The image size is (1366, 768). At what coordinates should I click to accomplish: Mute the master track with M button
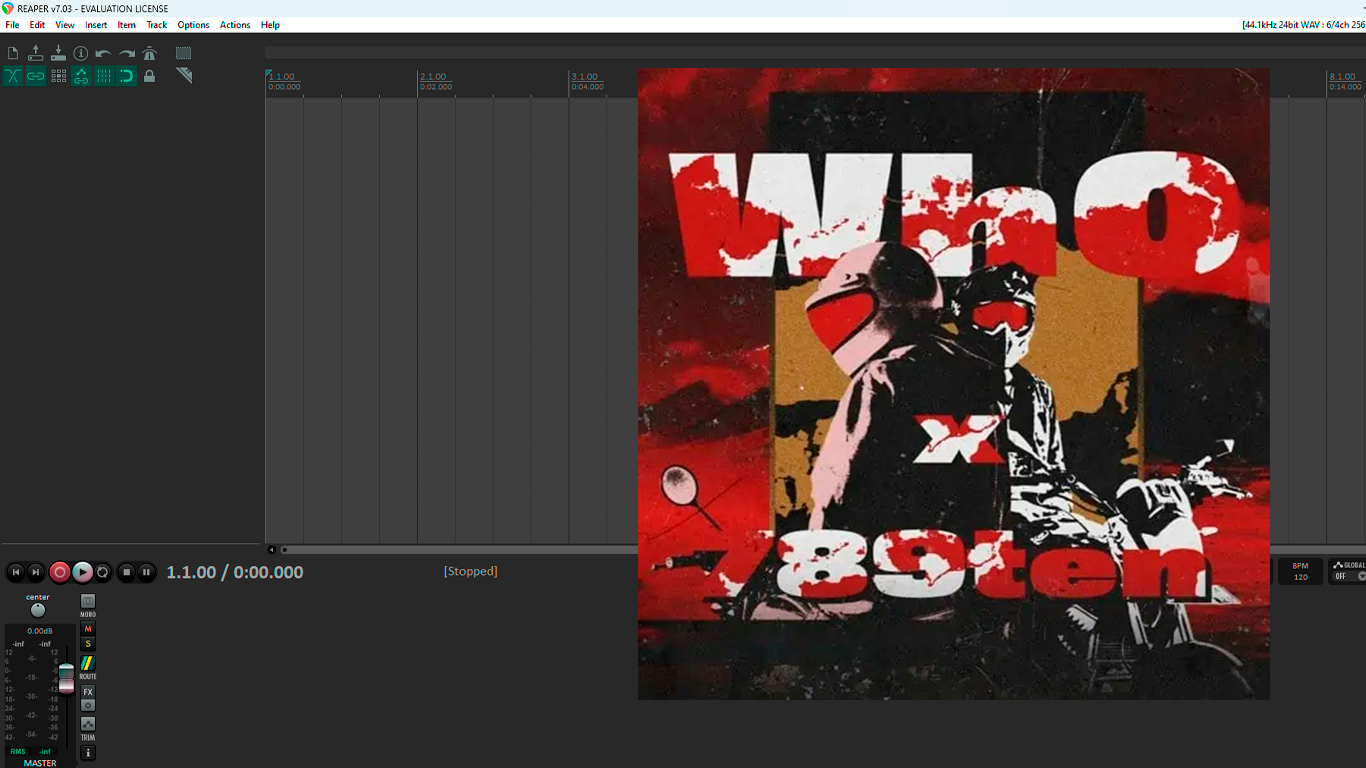pos(88,629)
